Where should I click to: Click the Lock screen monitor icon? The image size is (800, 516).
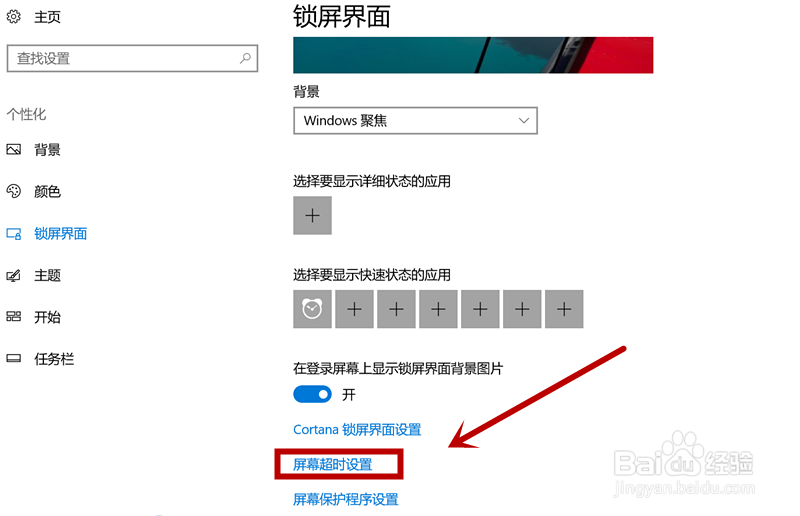pyautogui.click(x=14, y=234)
